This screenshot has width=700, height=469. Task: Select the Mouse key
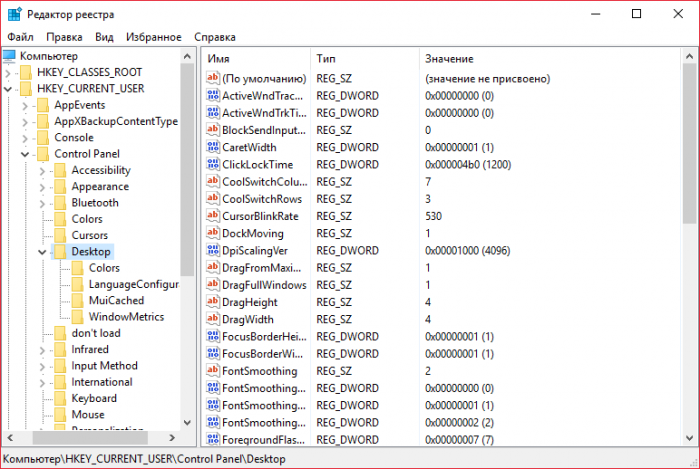[x=88, y=415]
